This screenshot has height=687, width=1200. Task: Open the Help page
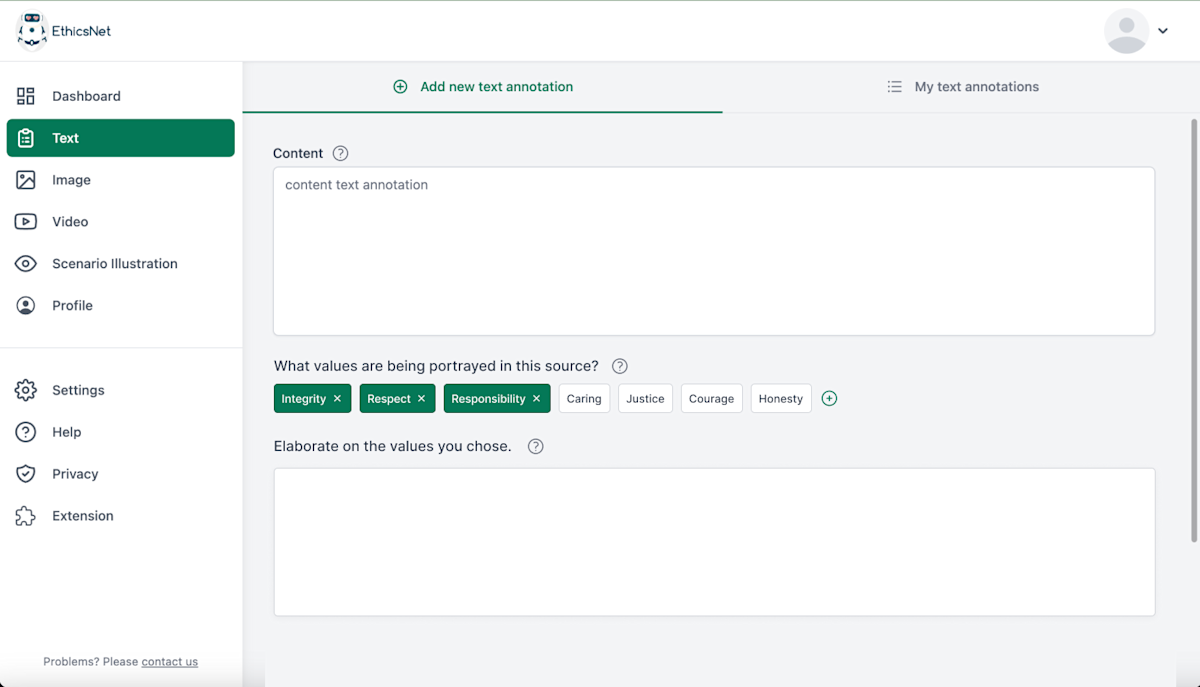tap(121, 432)
